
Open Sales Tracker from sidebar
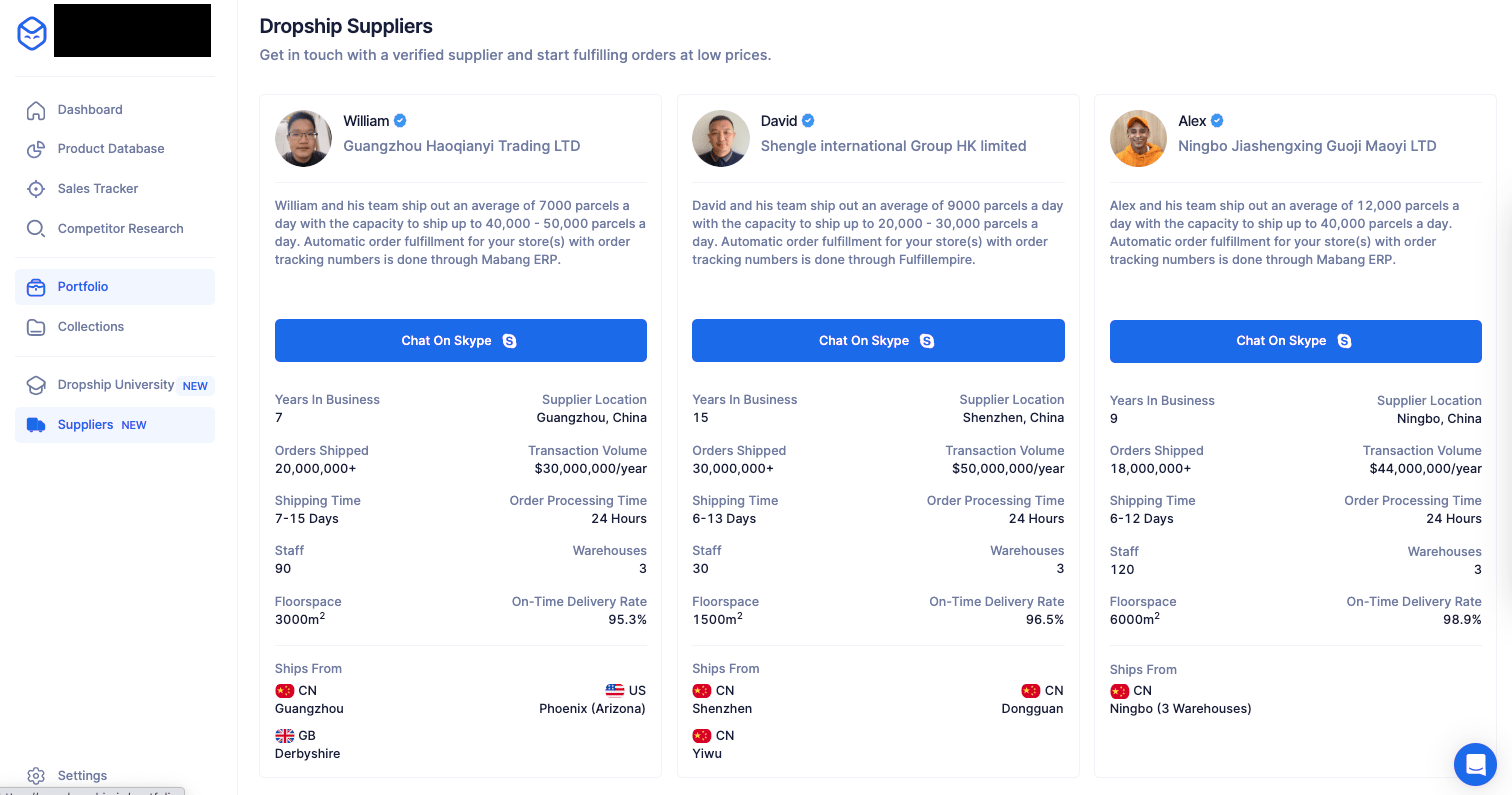(98, 189)
